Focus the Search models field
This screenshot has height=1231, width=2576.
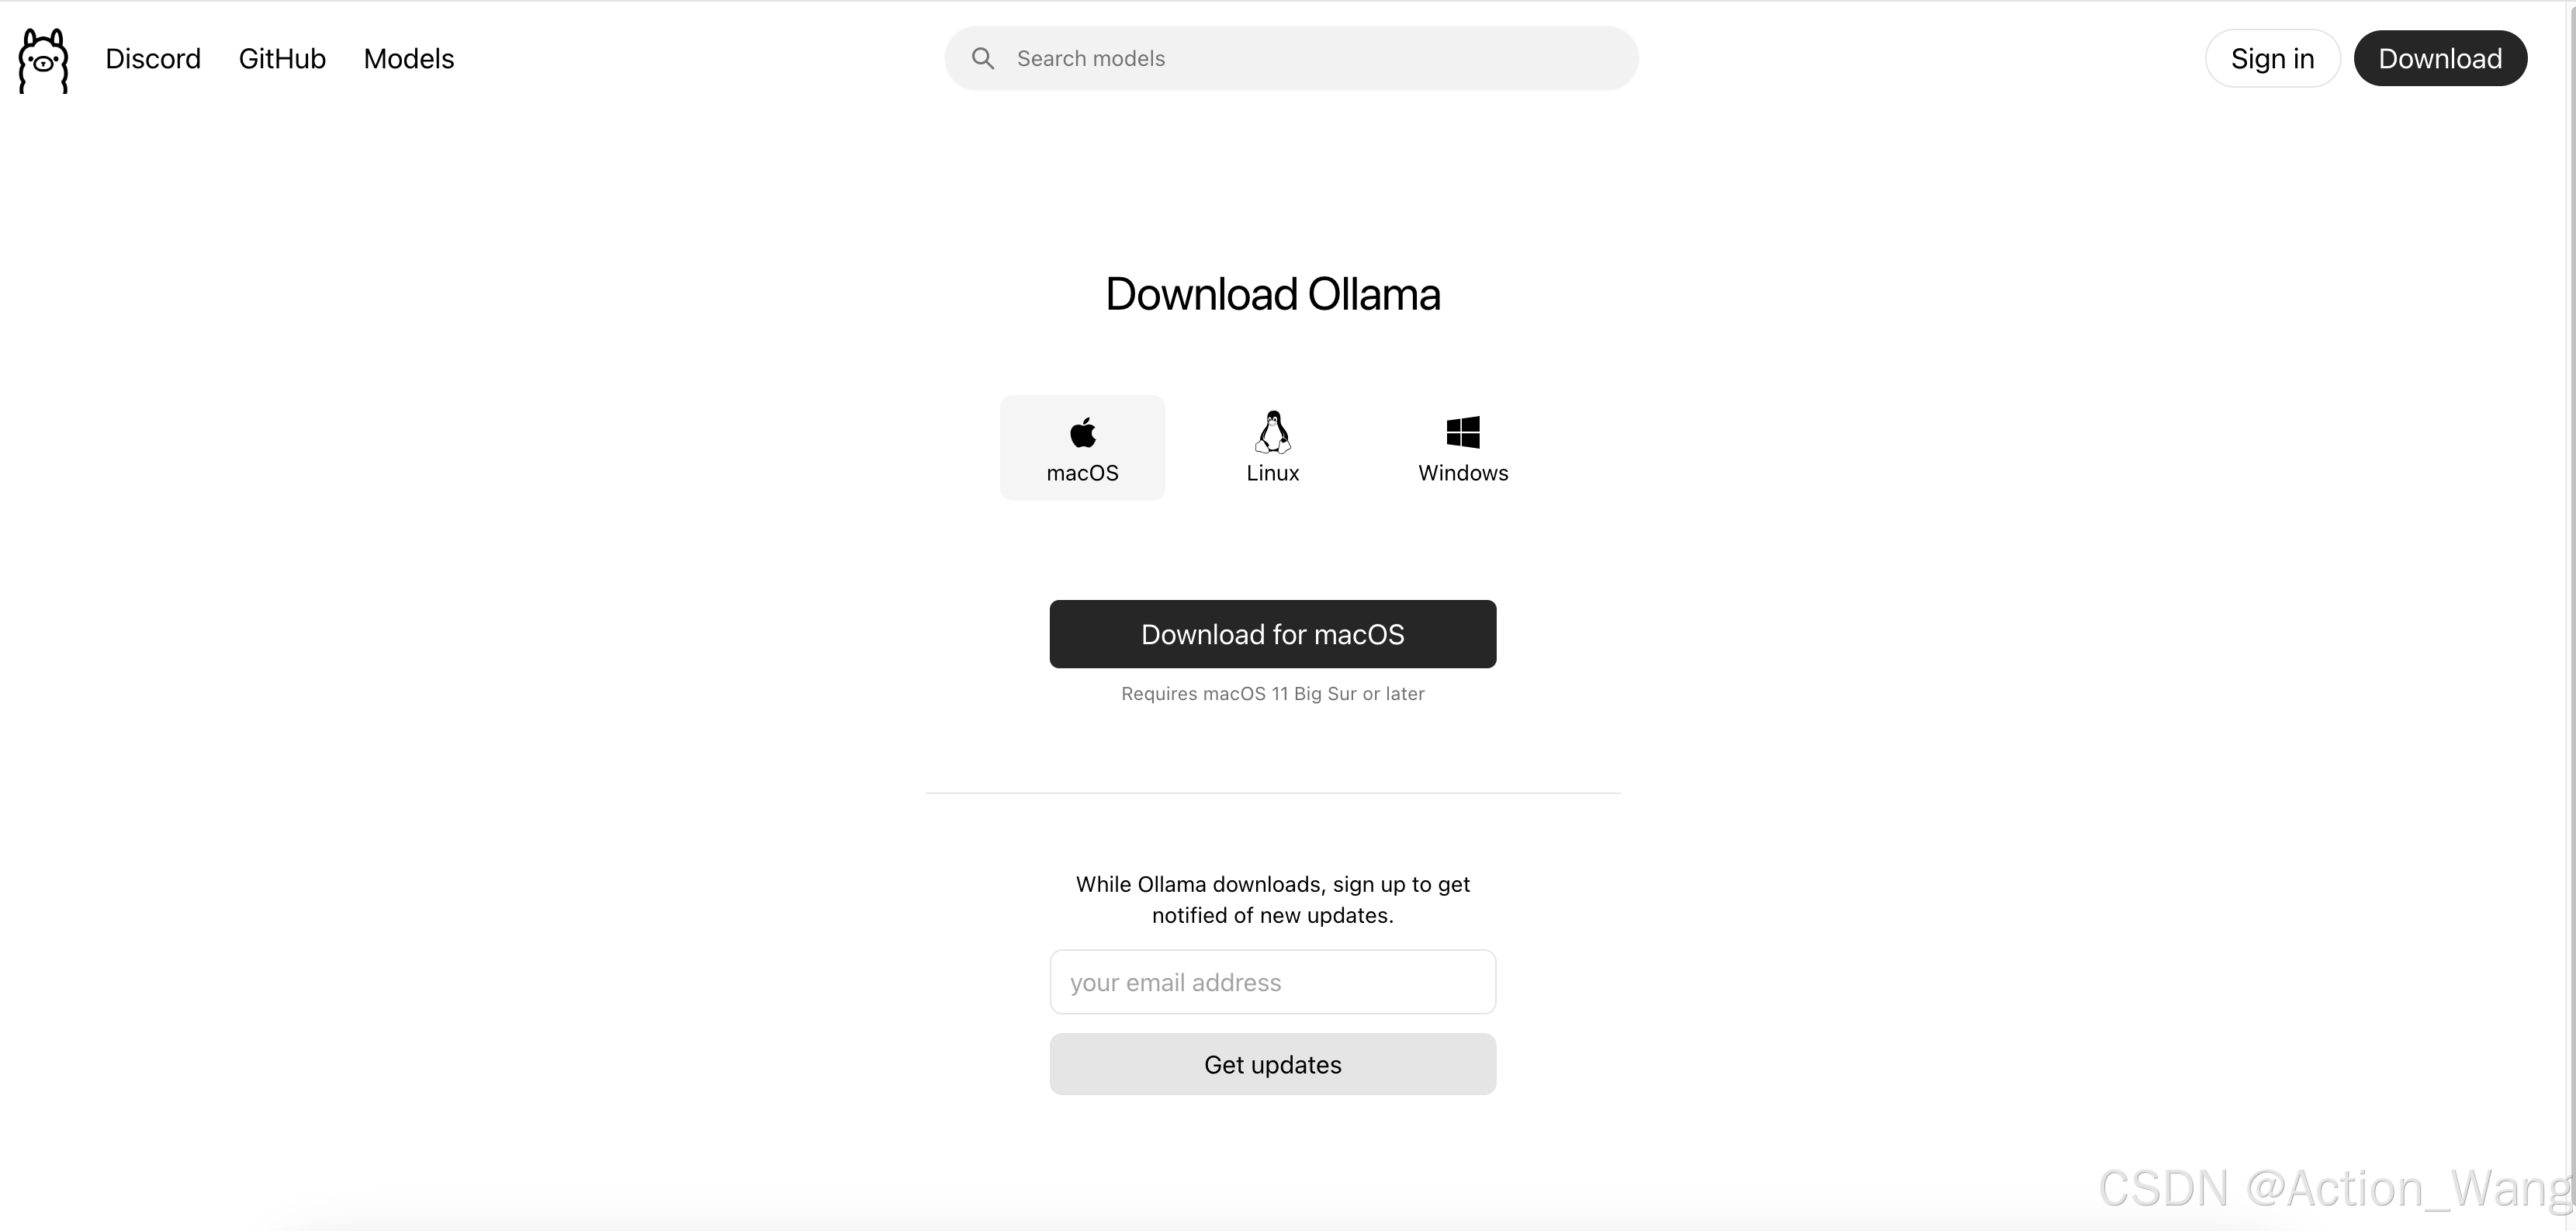coord(1291,58)
